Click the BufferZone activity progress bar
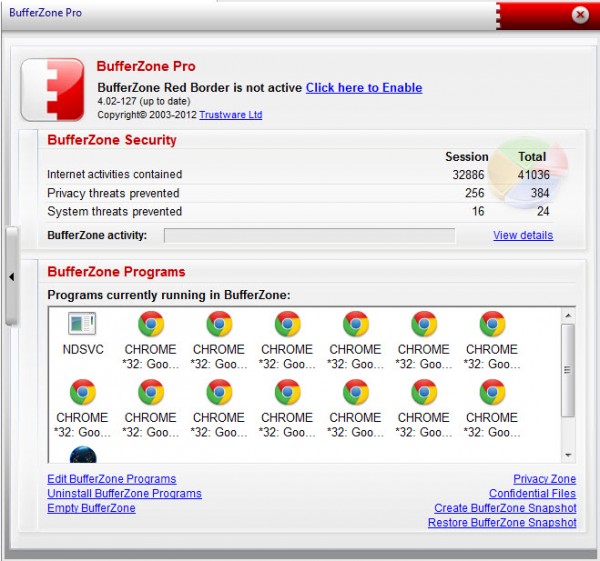Image resolution: width=600 pixels, height=561 pixels. [309, 236]
